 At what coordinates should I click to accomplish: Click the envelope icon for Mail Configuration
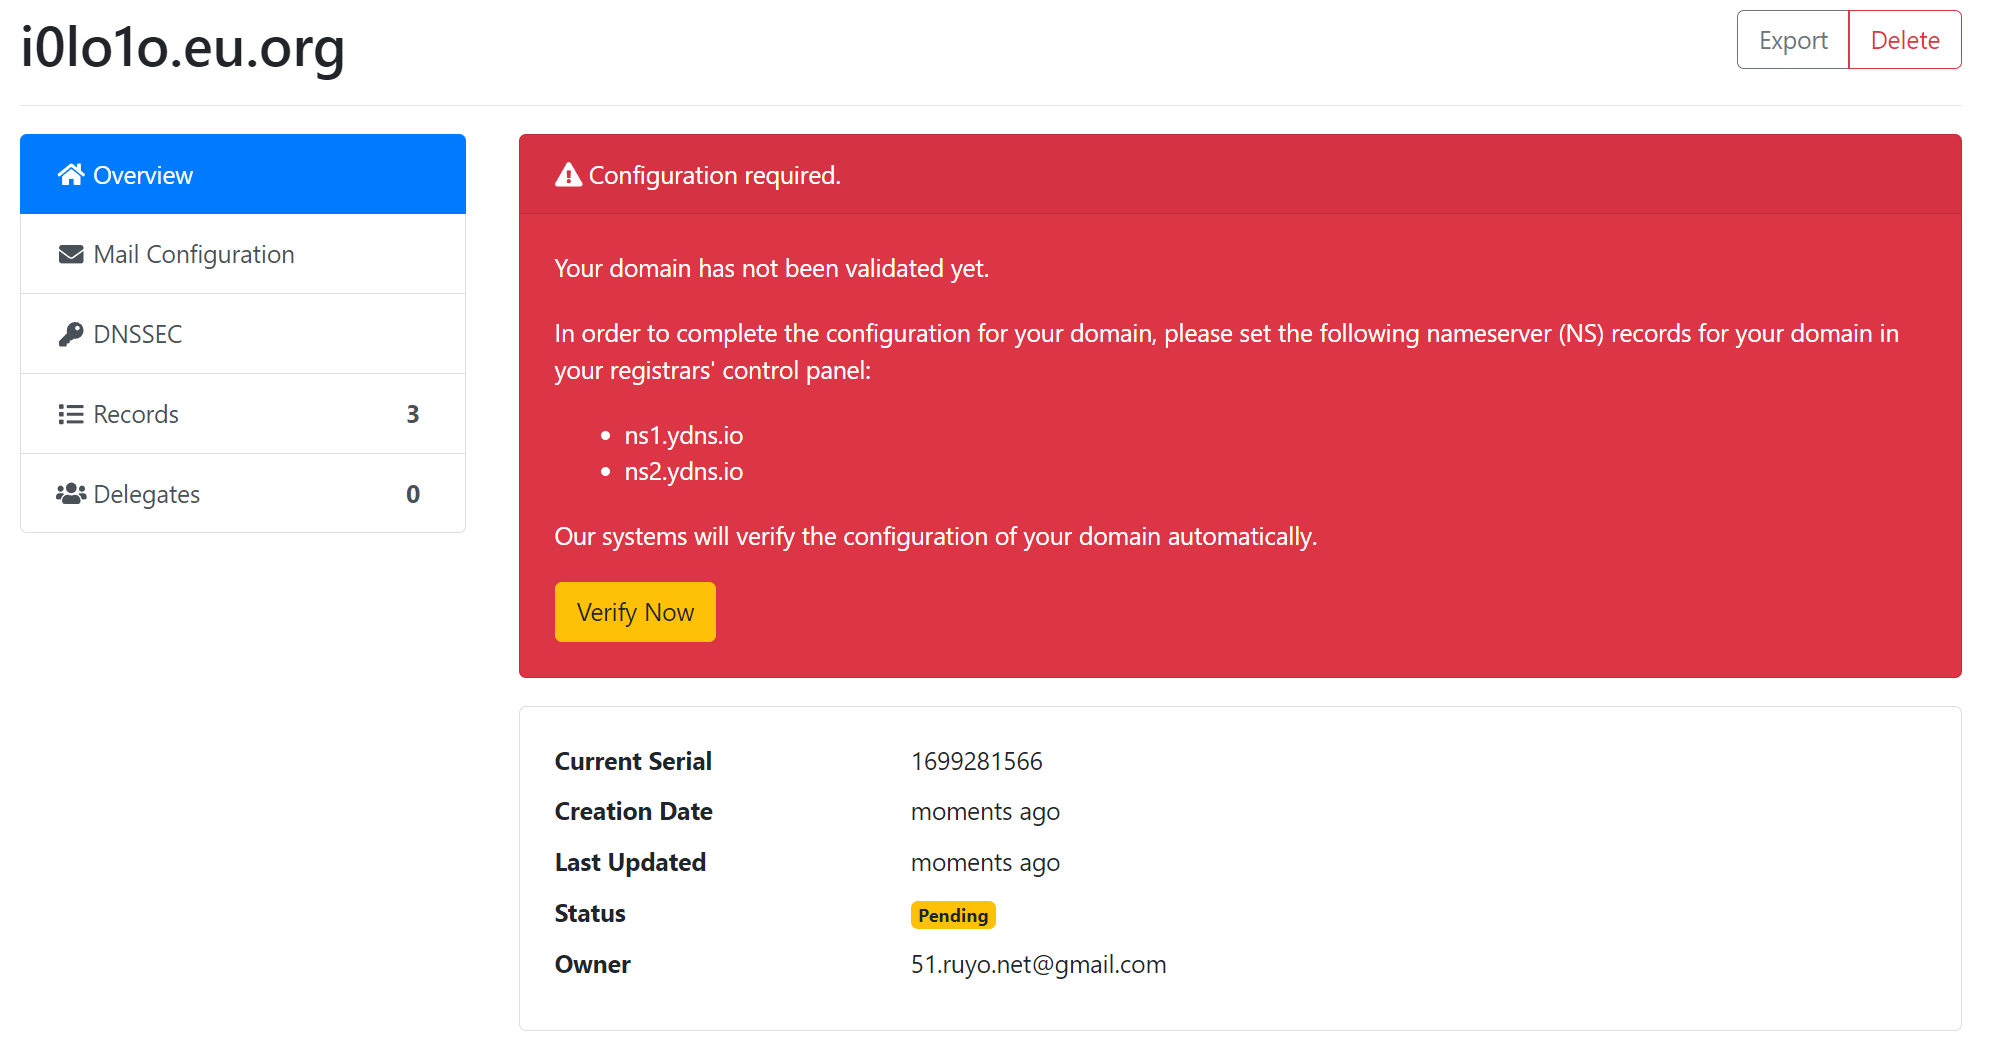[x=71, y=255]
